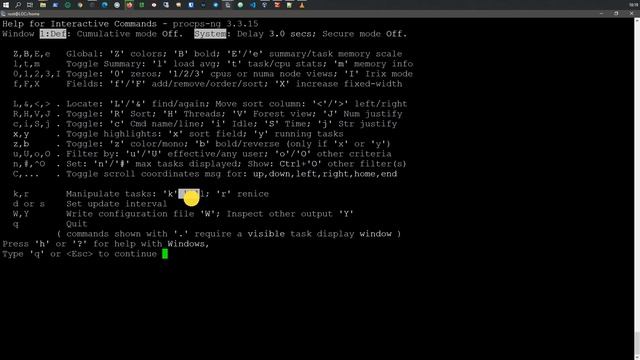Click 'Toggle scroll coordinates msg' row
640x360 pixels.
(205, 174)
